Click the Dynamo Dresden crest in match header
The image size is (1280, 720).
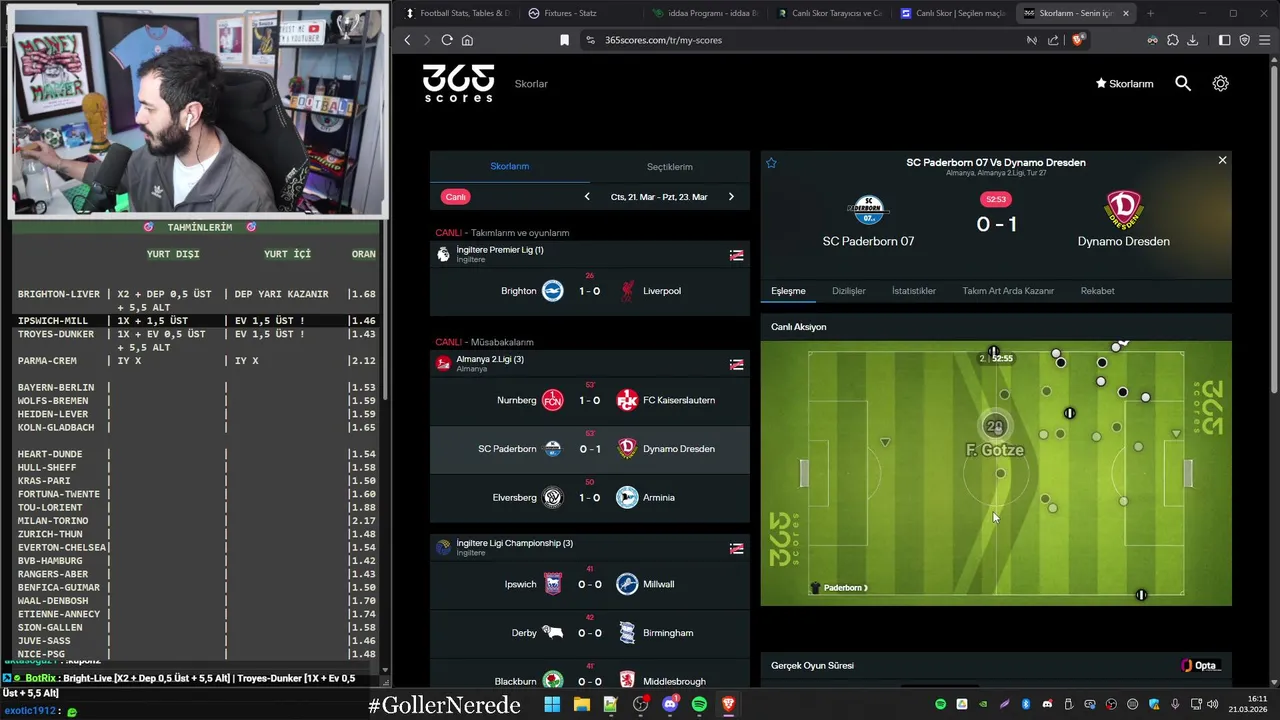coord(1124,210)
